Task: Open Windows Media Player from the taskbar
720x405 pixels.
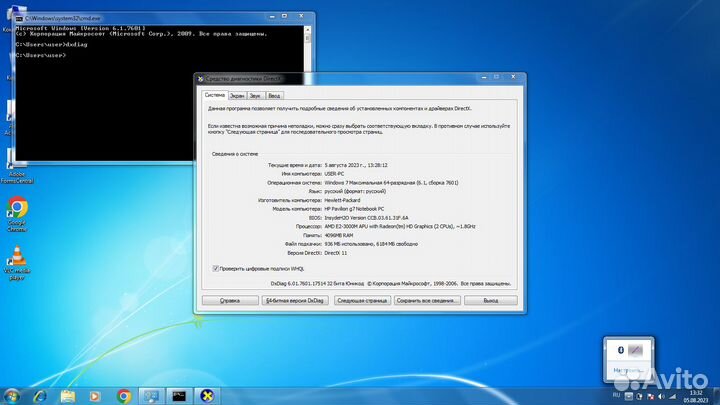Action: pos(95,396)
